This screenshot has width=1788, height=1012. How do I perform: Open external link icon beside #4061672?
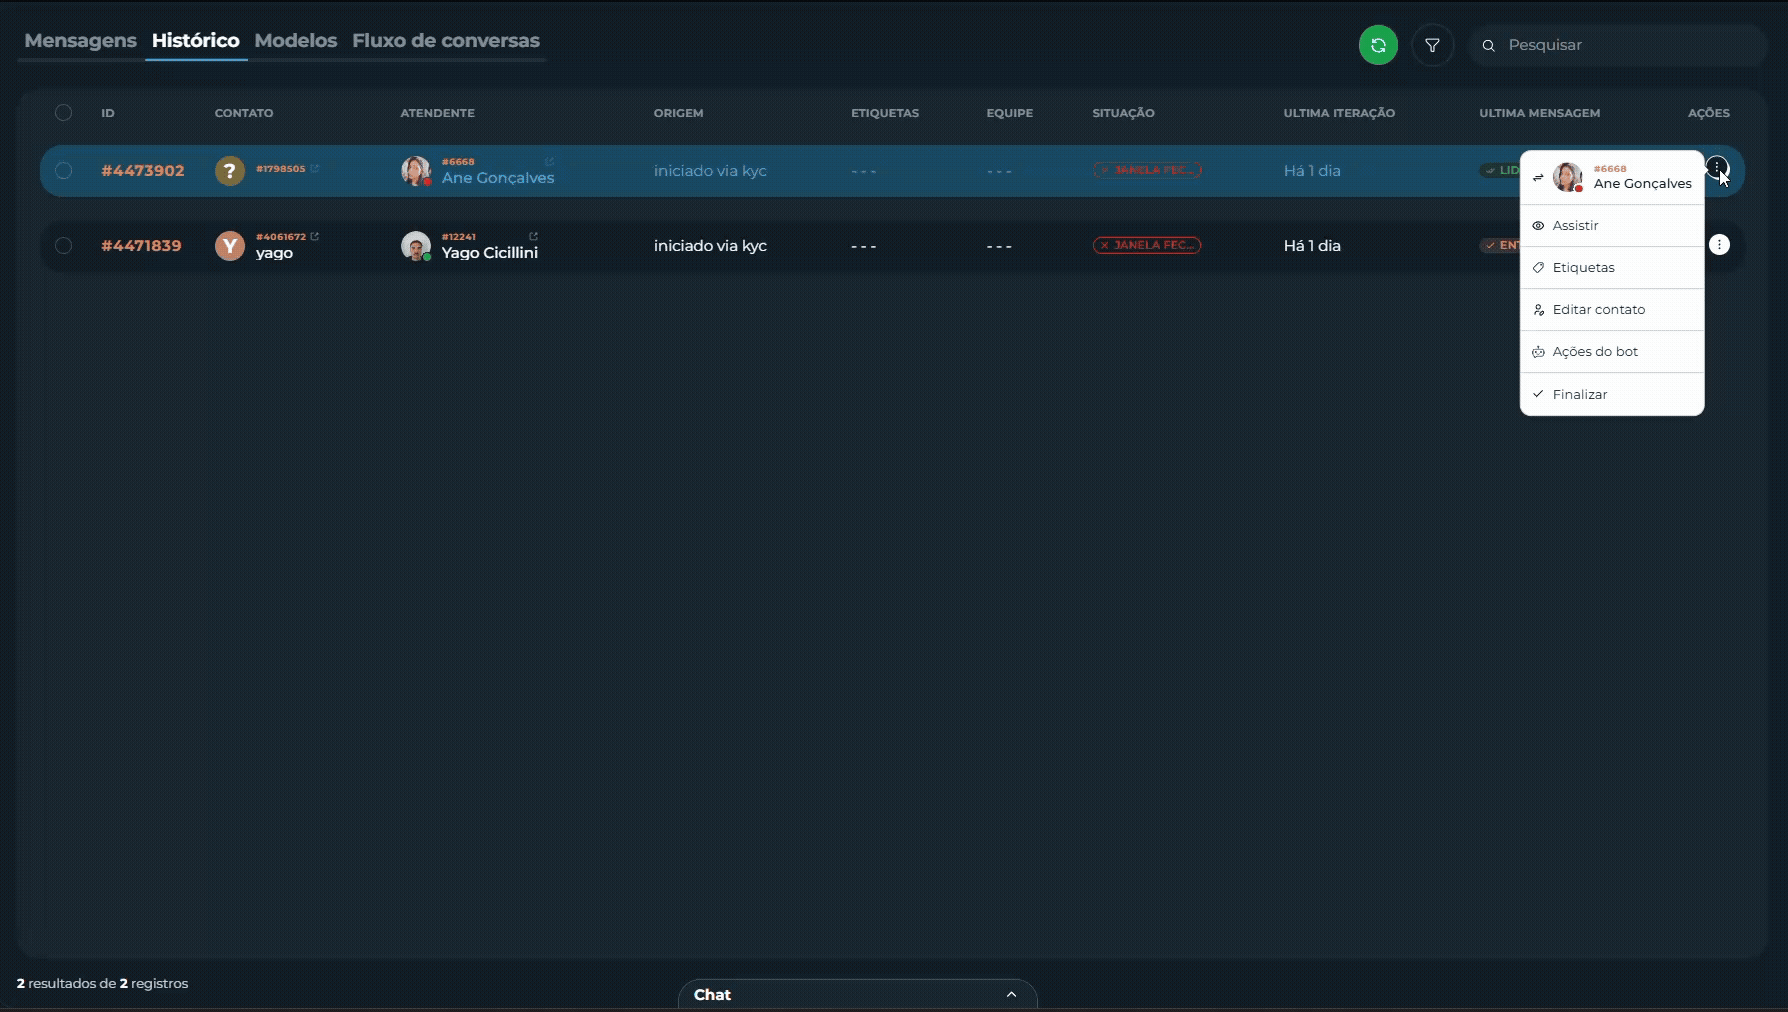click(314, 237)
